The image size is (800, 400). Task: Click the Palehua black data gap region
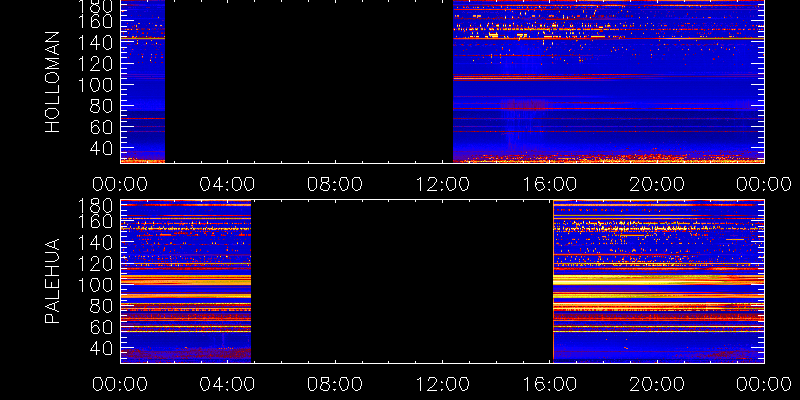click(402, 281)
